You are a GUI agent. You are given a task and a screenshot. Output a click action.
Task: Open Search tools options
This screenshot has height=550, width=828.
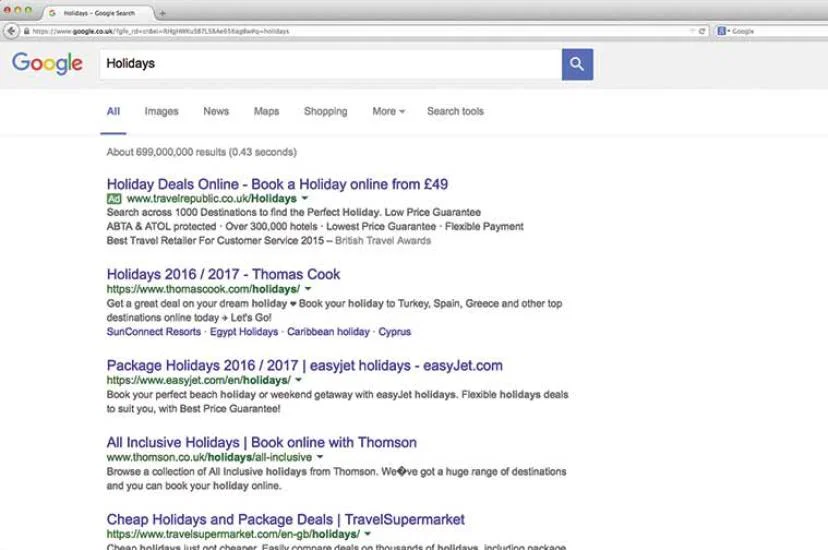[455, 111]
